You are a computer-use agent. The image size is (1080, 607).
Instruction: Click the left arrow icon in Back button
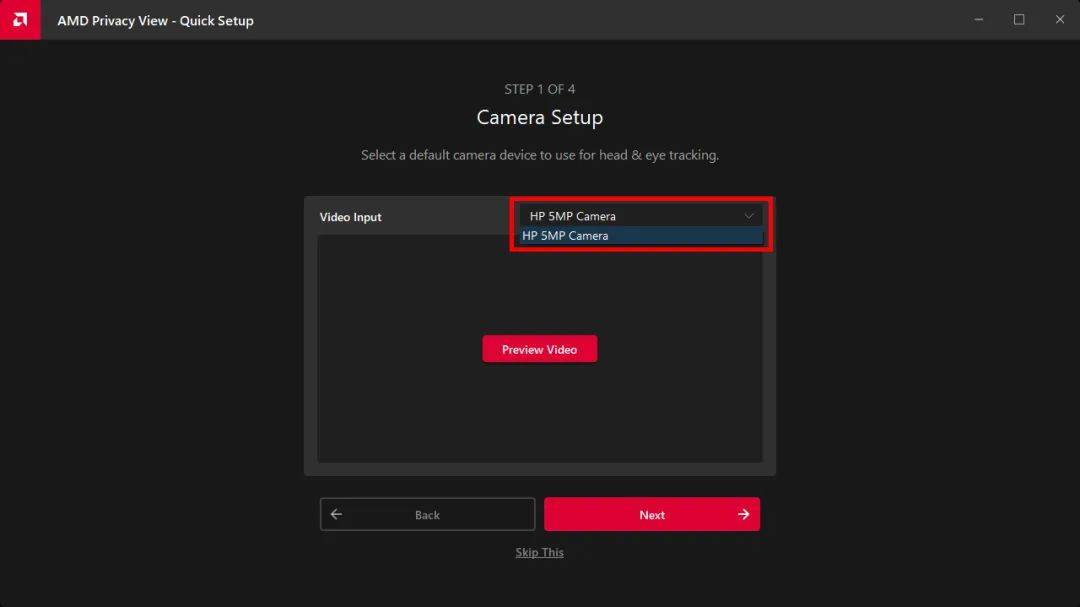pyautogui.click(x=337, y=514)
